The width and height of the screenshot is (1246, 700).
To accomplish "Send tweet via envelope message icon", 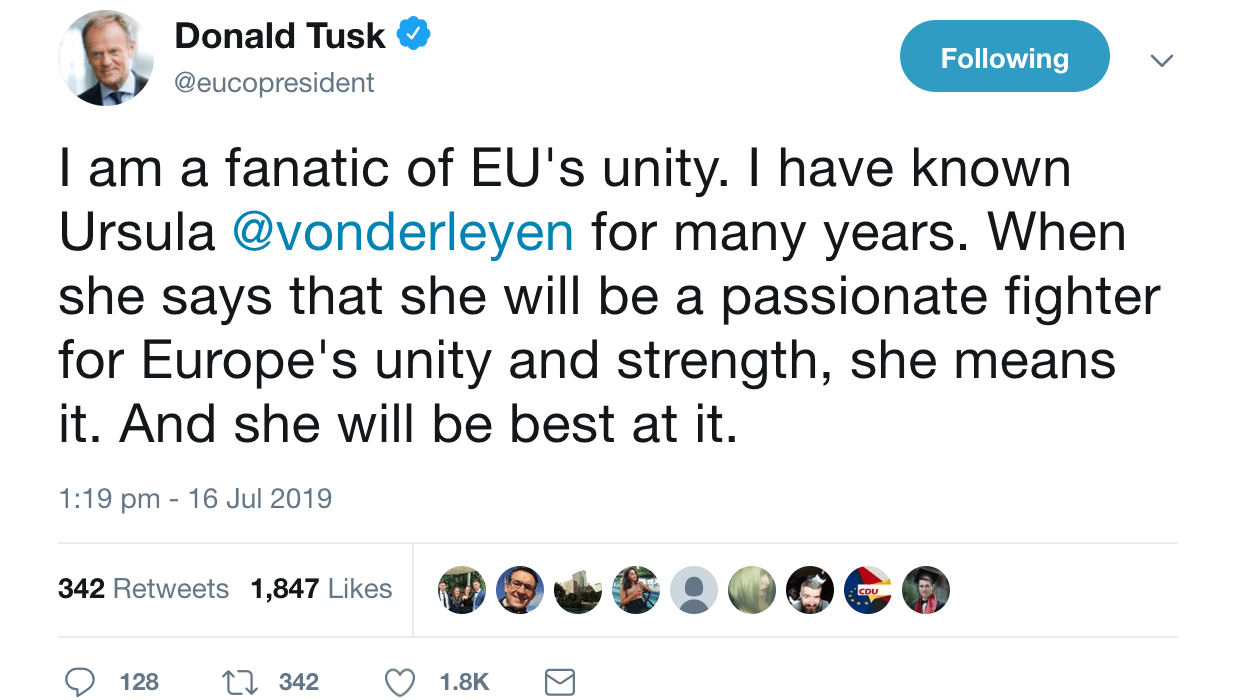I will pyautogui.click(x=560, y=682).
